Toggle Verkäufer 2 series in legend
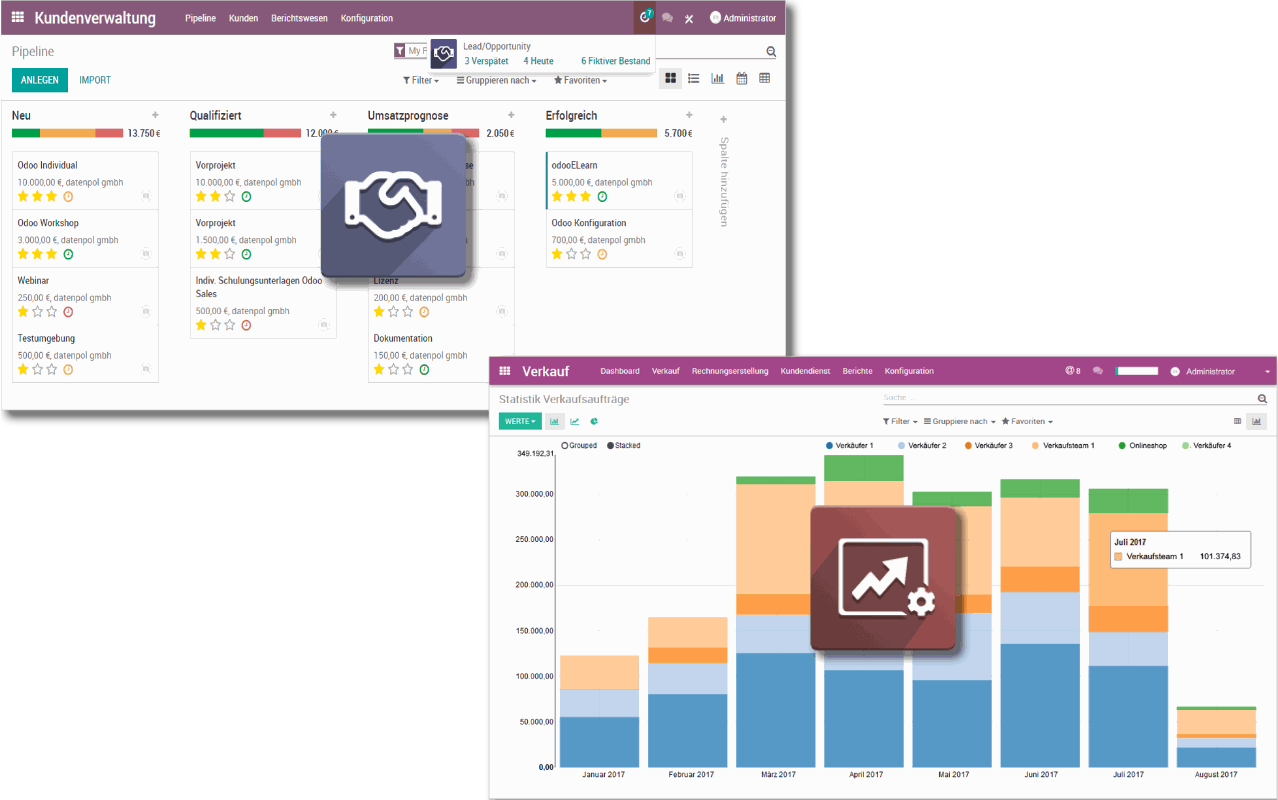The width and height of the screenshot is (1278, 800). coord(922,445)
